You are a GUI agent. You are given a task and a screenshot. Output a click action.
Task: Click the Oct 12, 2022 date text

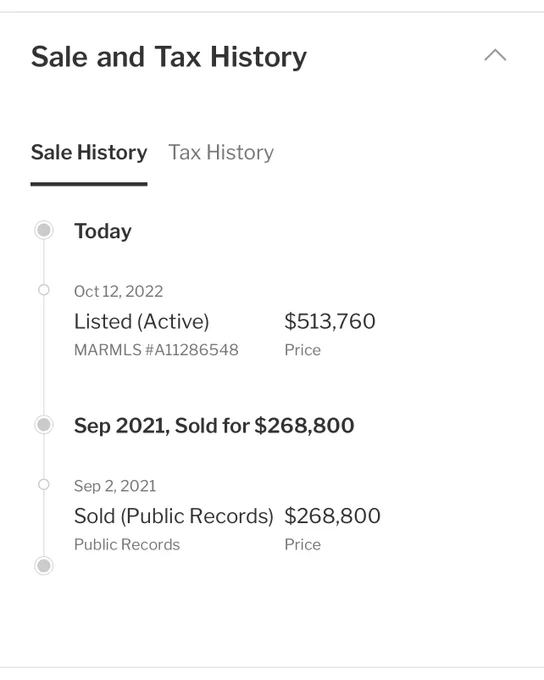(x=118, y=291)
